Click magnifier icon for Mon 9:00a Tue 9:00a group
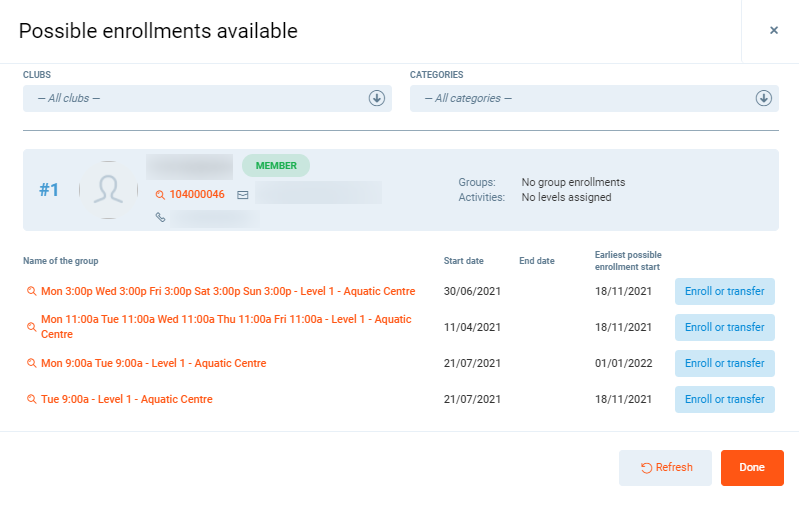Screen dimensions: 799x505 [31, 364]
